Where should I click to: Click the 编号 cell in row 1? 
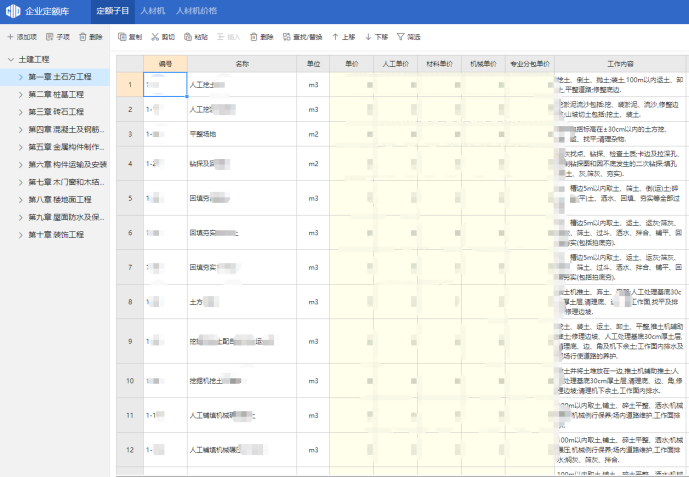coord(165,86)
